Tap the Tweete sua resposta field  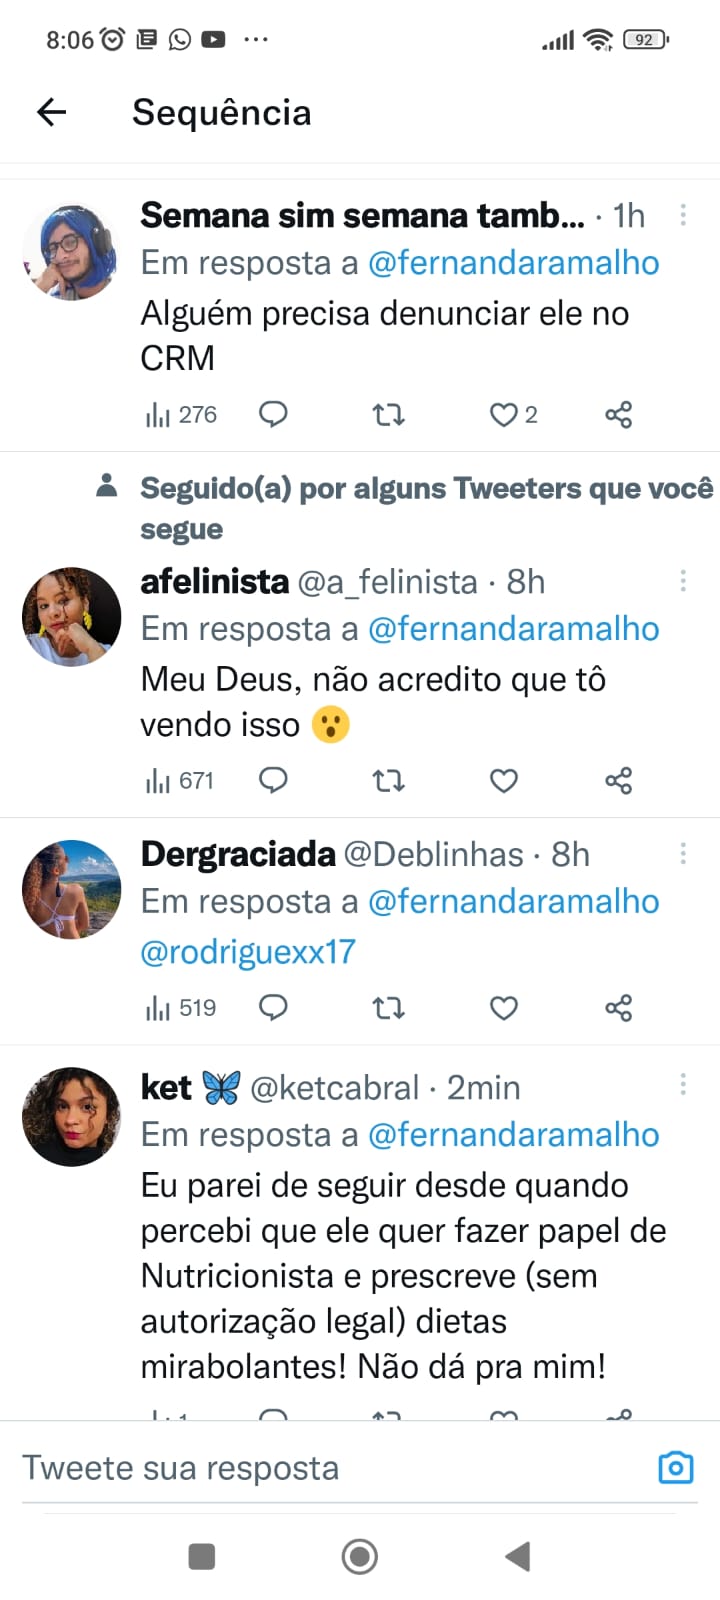300,1467
